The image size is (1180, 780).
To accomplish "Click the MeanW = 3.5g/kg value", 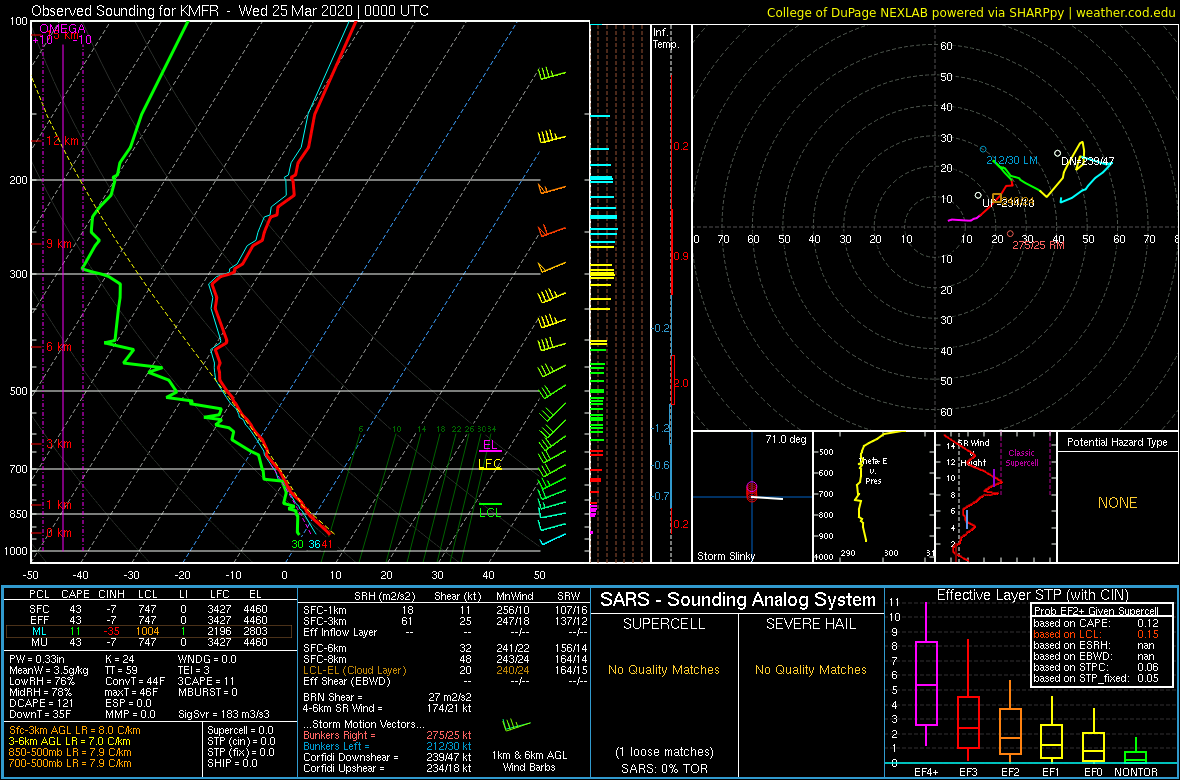I will click(x=50, y=672).
